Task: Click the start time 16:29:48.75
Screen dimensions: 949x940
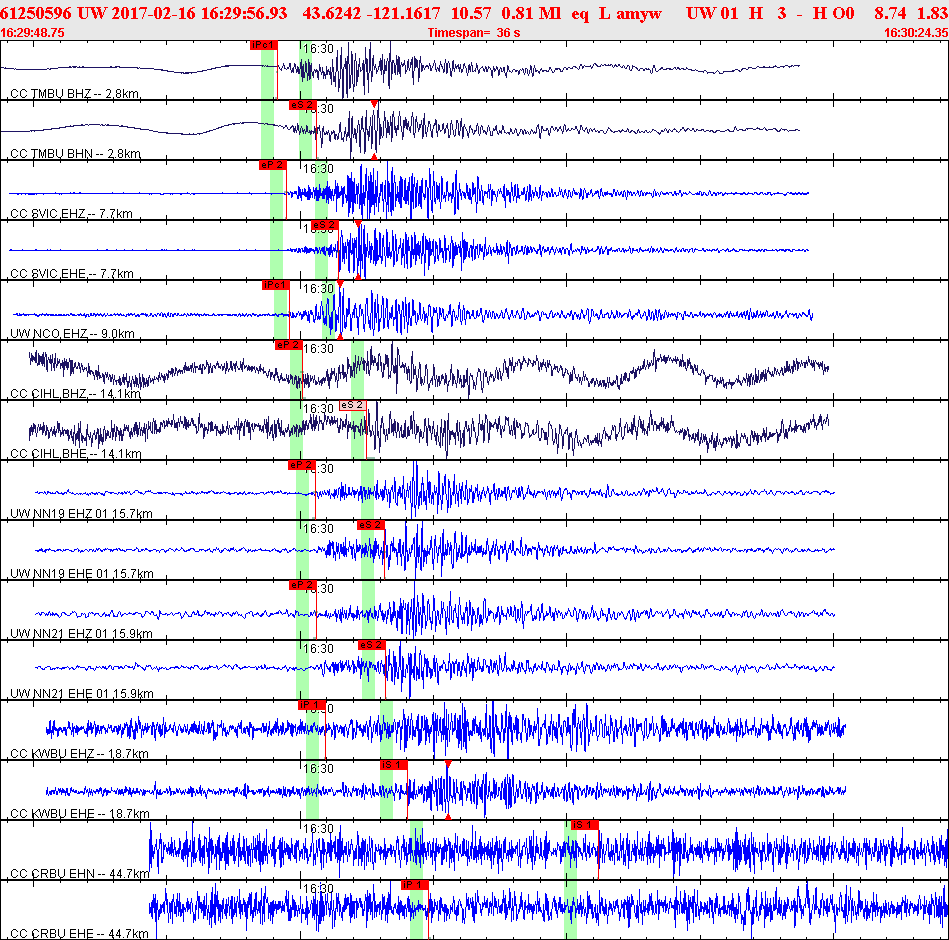Action: 33,33
